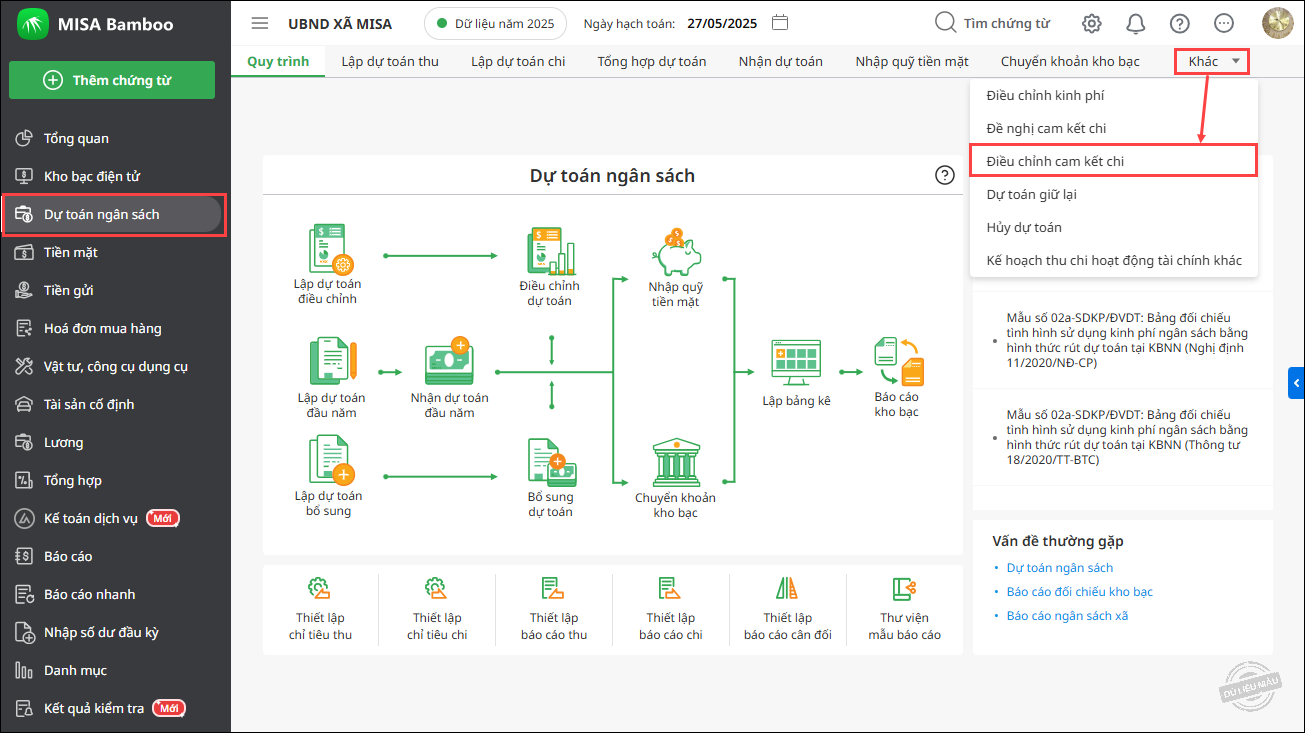Open Lập bảng kê step
1305x733 pixels.
[x=796, y=373]
